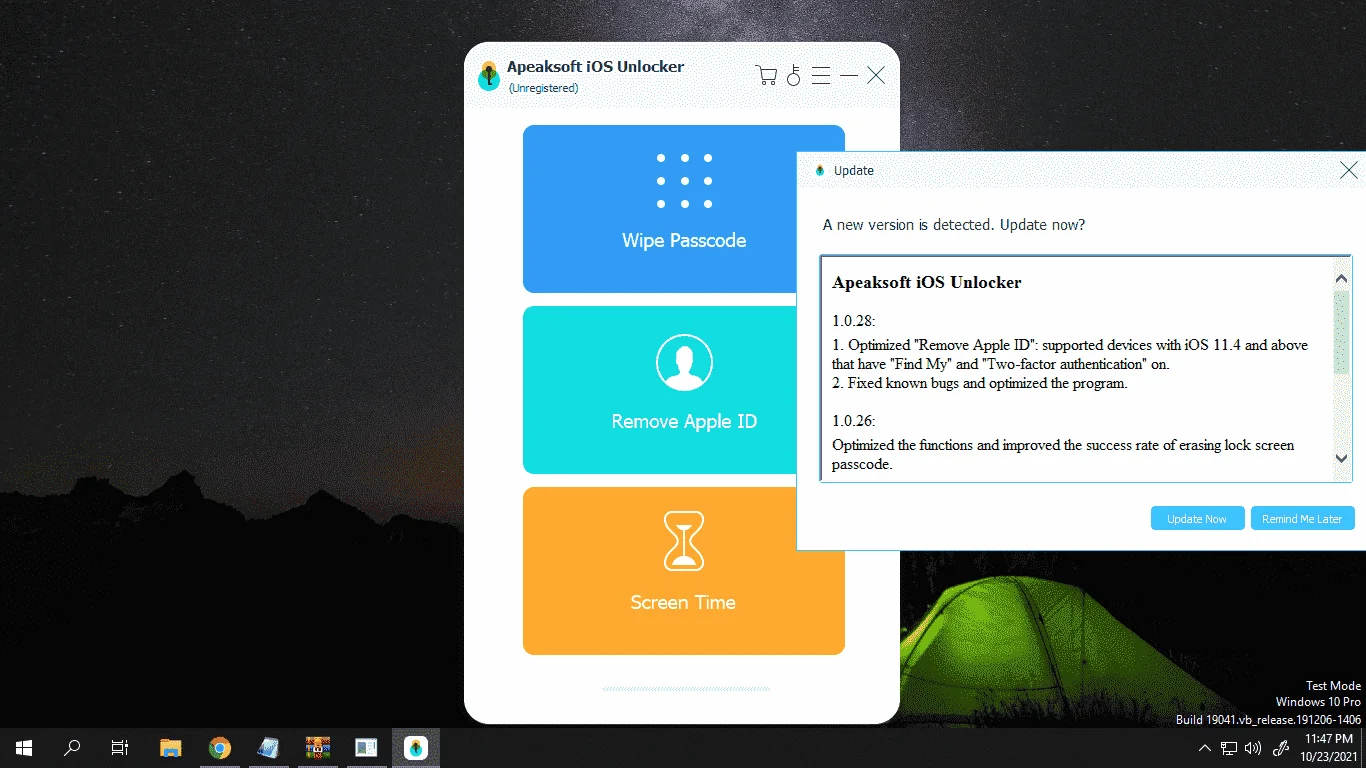
Task: Open File Explorer from taskbar
Action: point(171,748)
